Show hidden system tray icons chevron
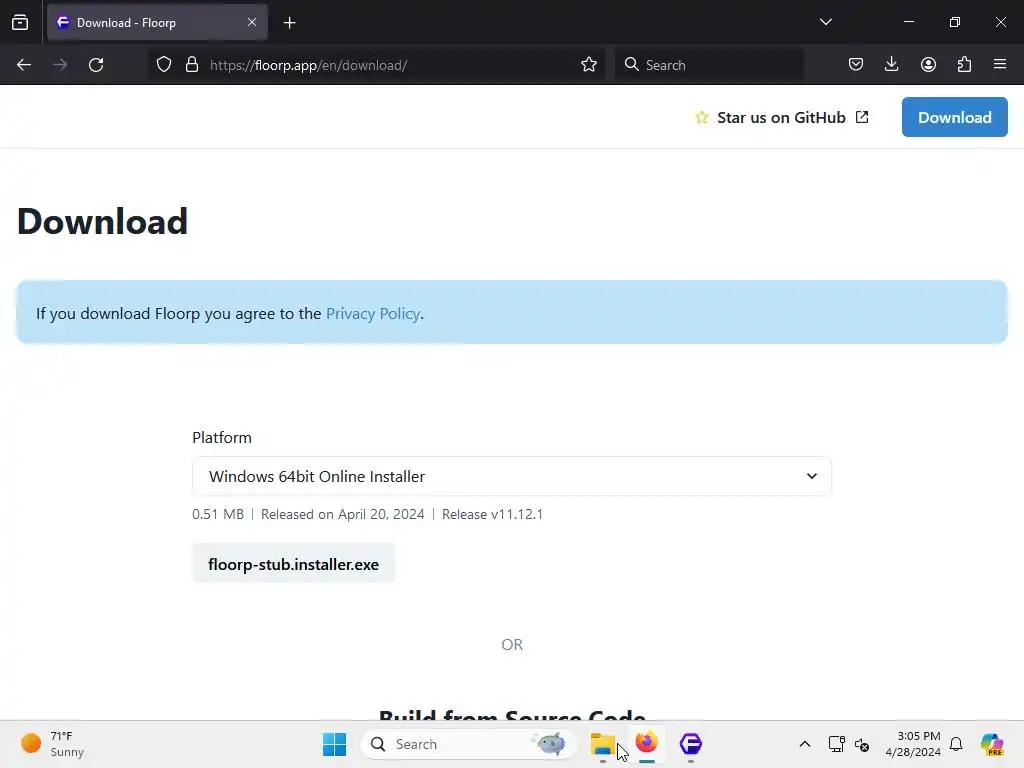Viewport: 1024px width, 768px height. coord(805,744)
